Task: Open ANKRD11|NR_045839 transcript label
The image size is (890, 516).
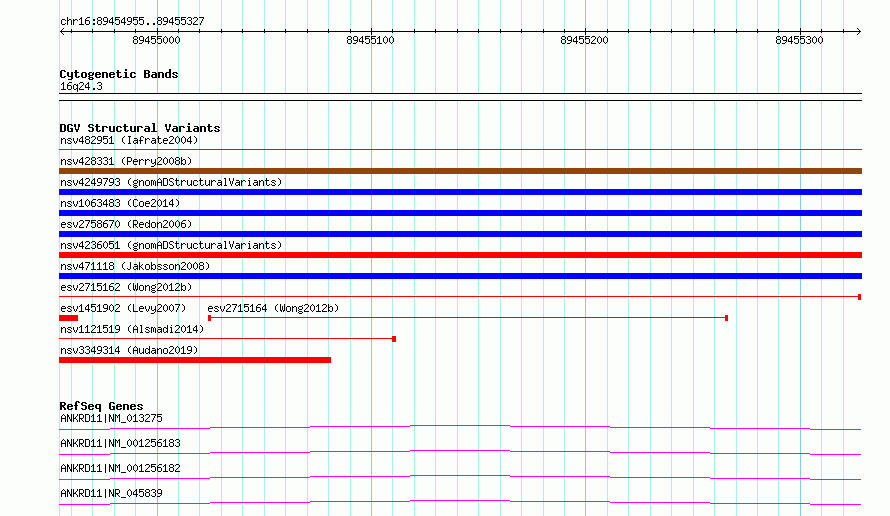Action: click(x=111, y=493)
